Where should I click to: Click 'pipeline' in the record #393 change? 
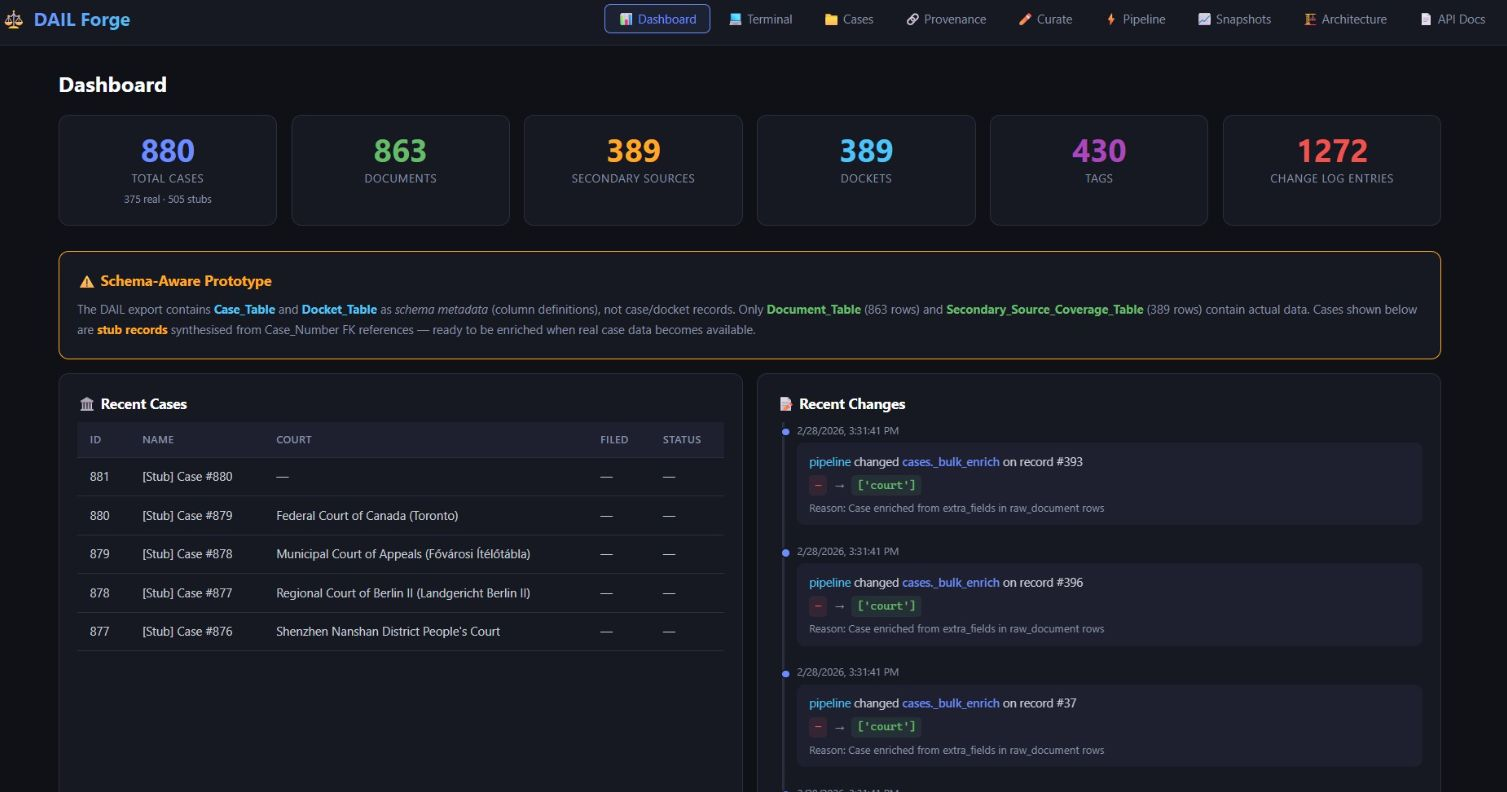830,462
